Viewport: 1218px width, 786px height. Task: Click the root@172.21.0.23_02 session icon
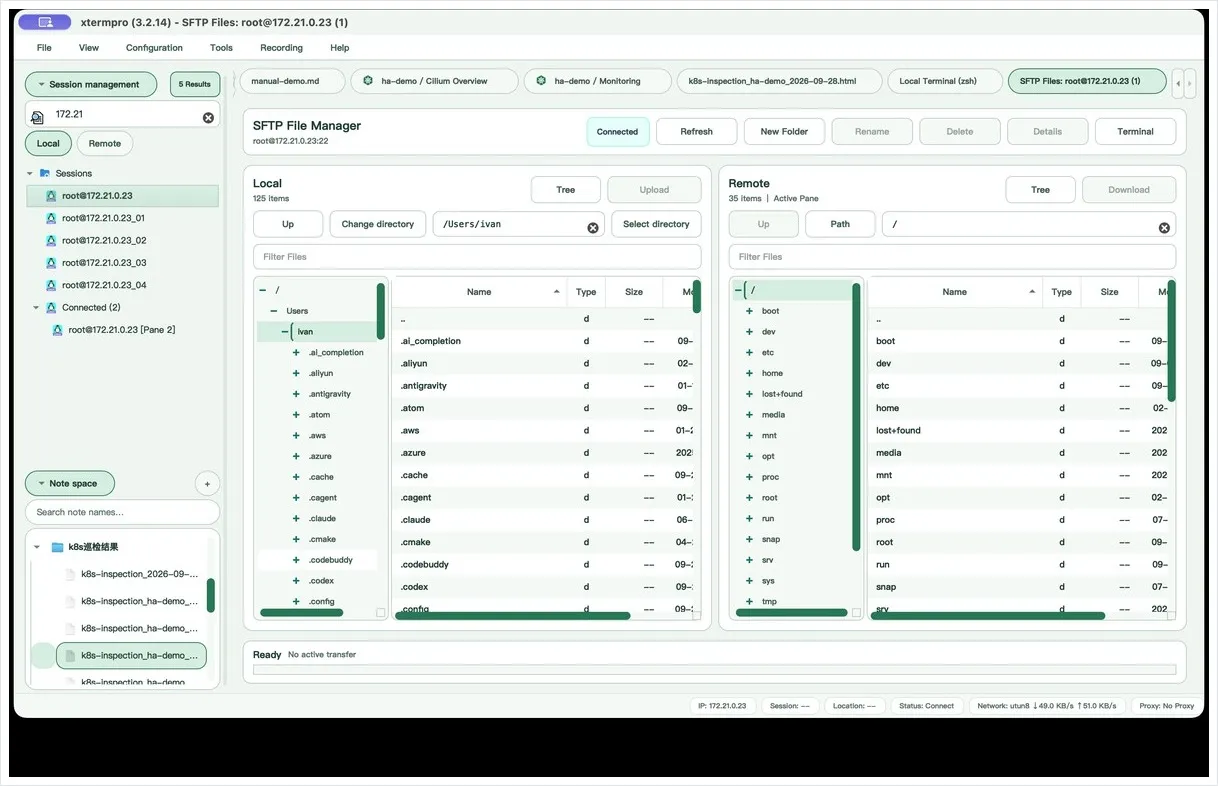coord(51,240)
